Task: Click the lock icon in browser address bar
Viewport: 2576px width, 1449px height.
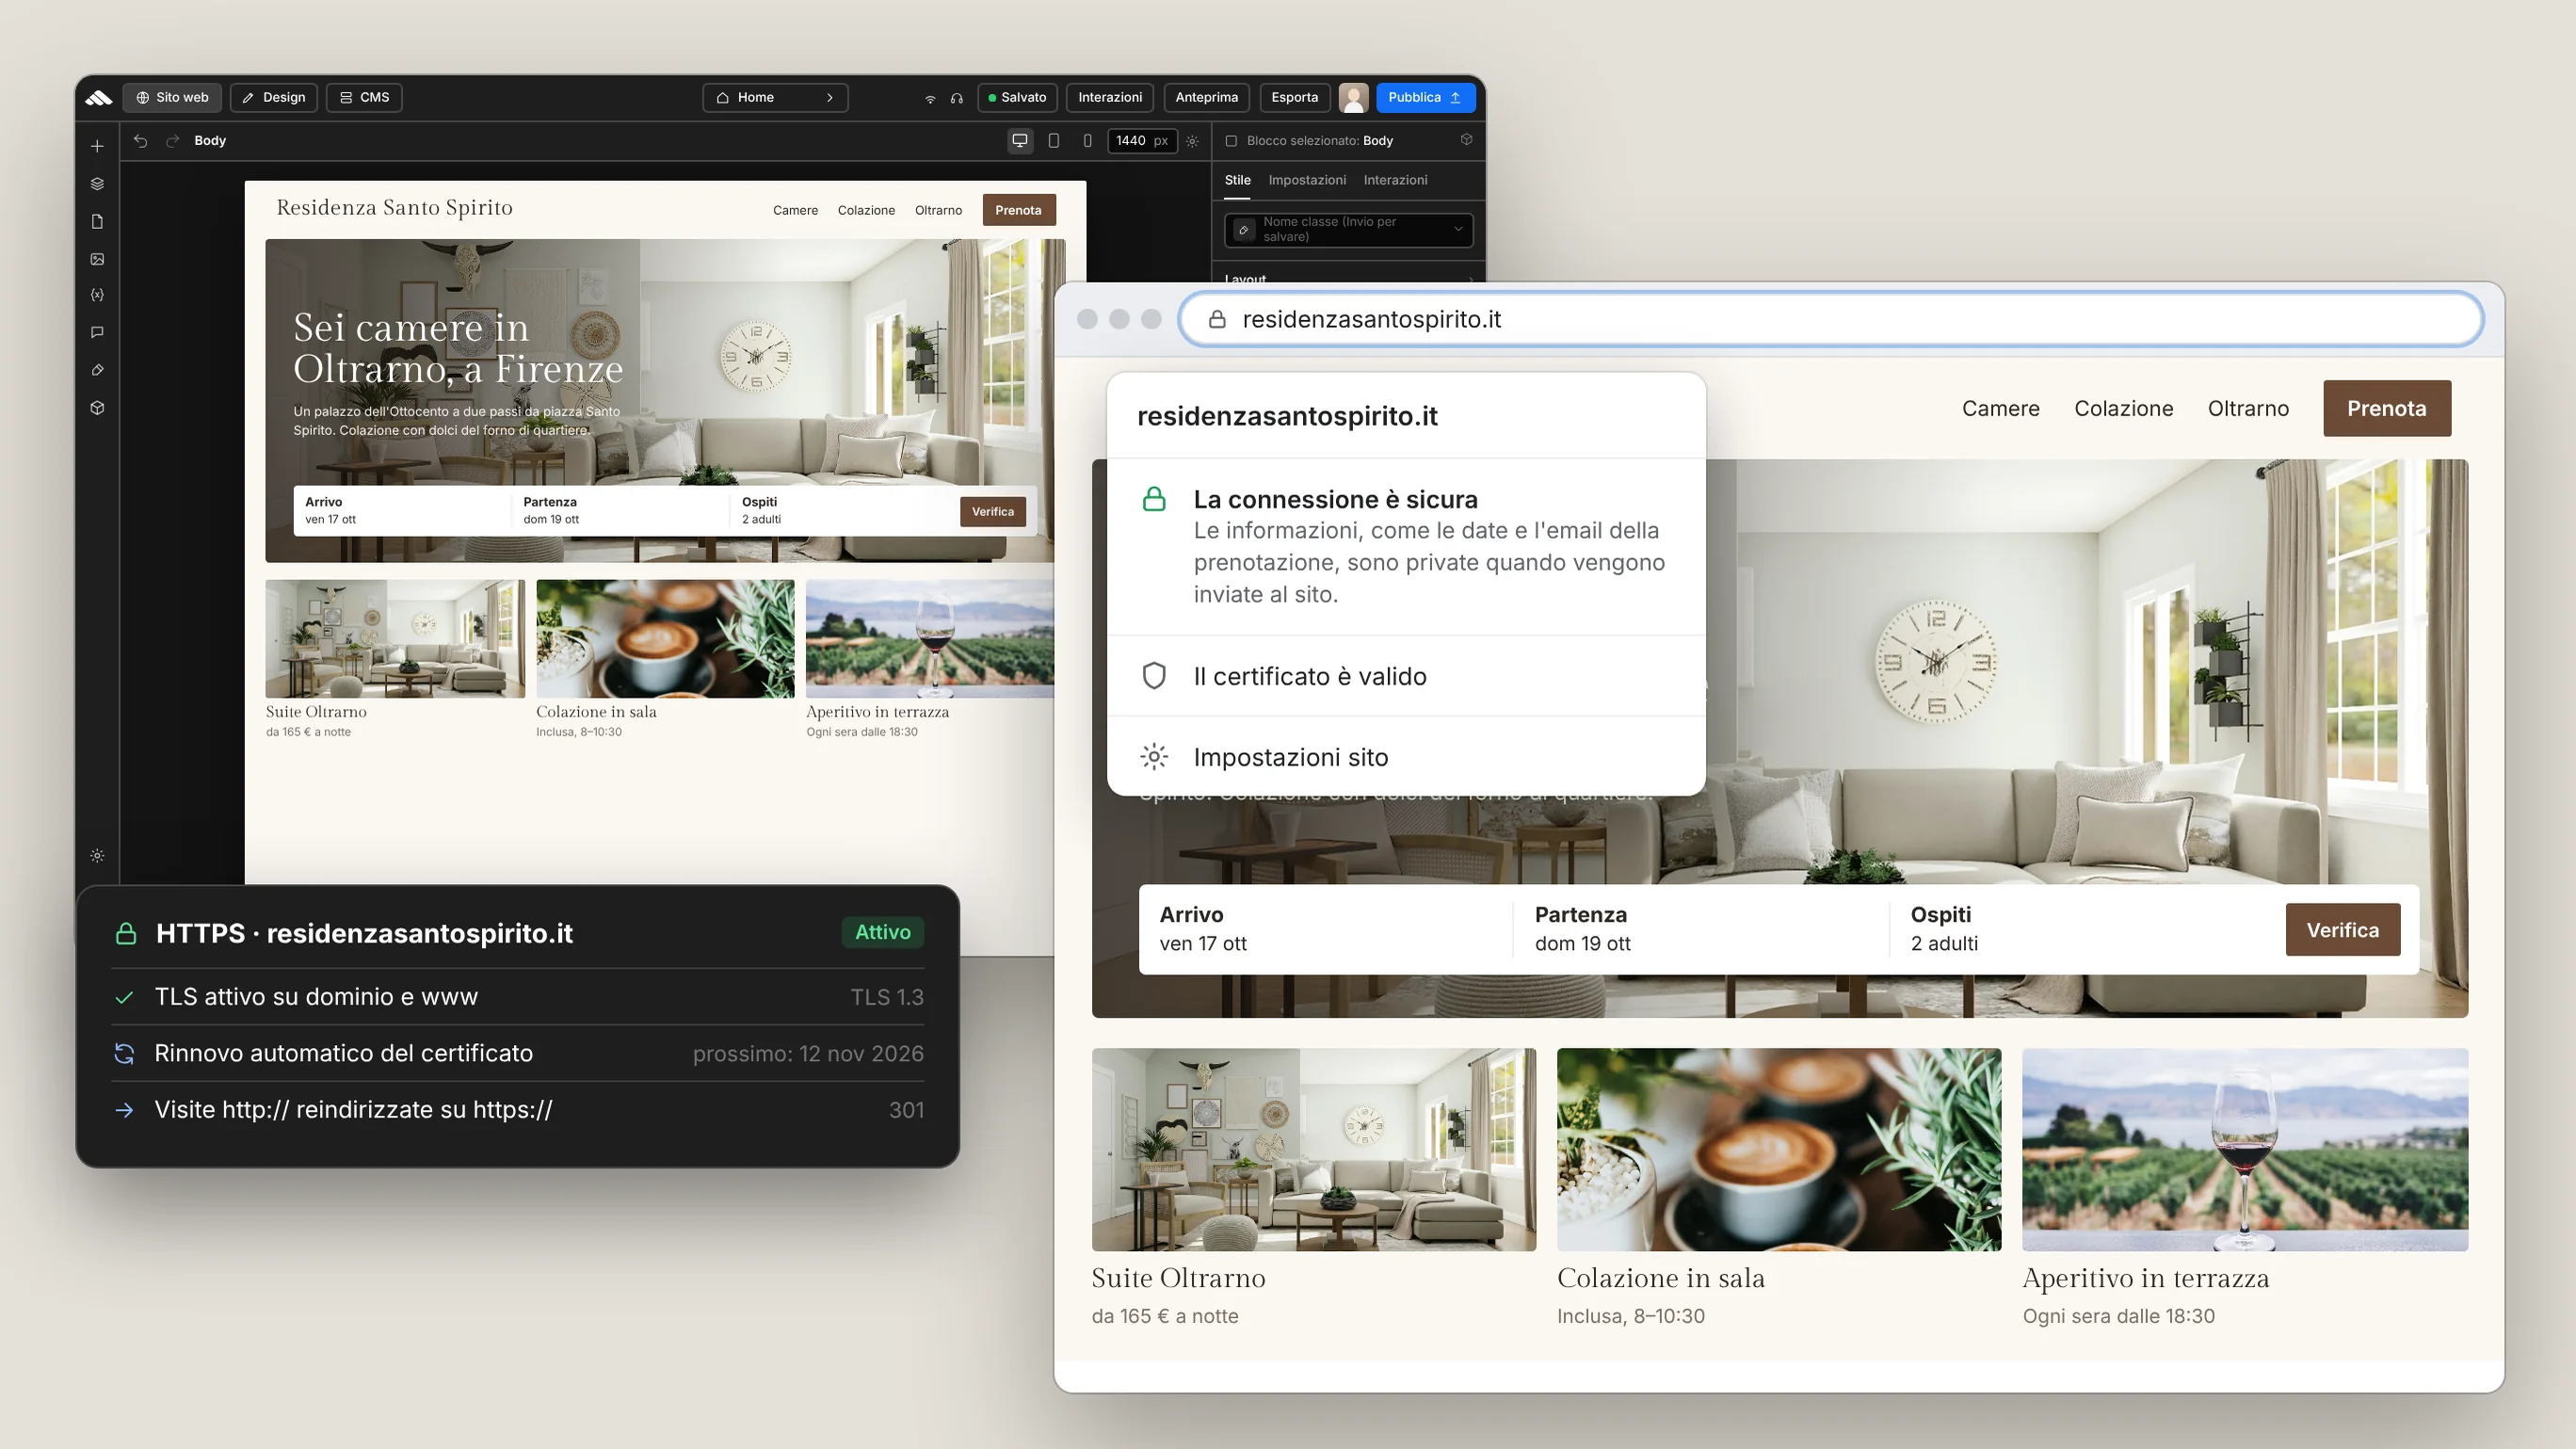Action: click(x=1217, y=319)
